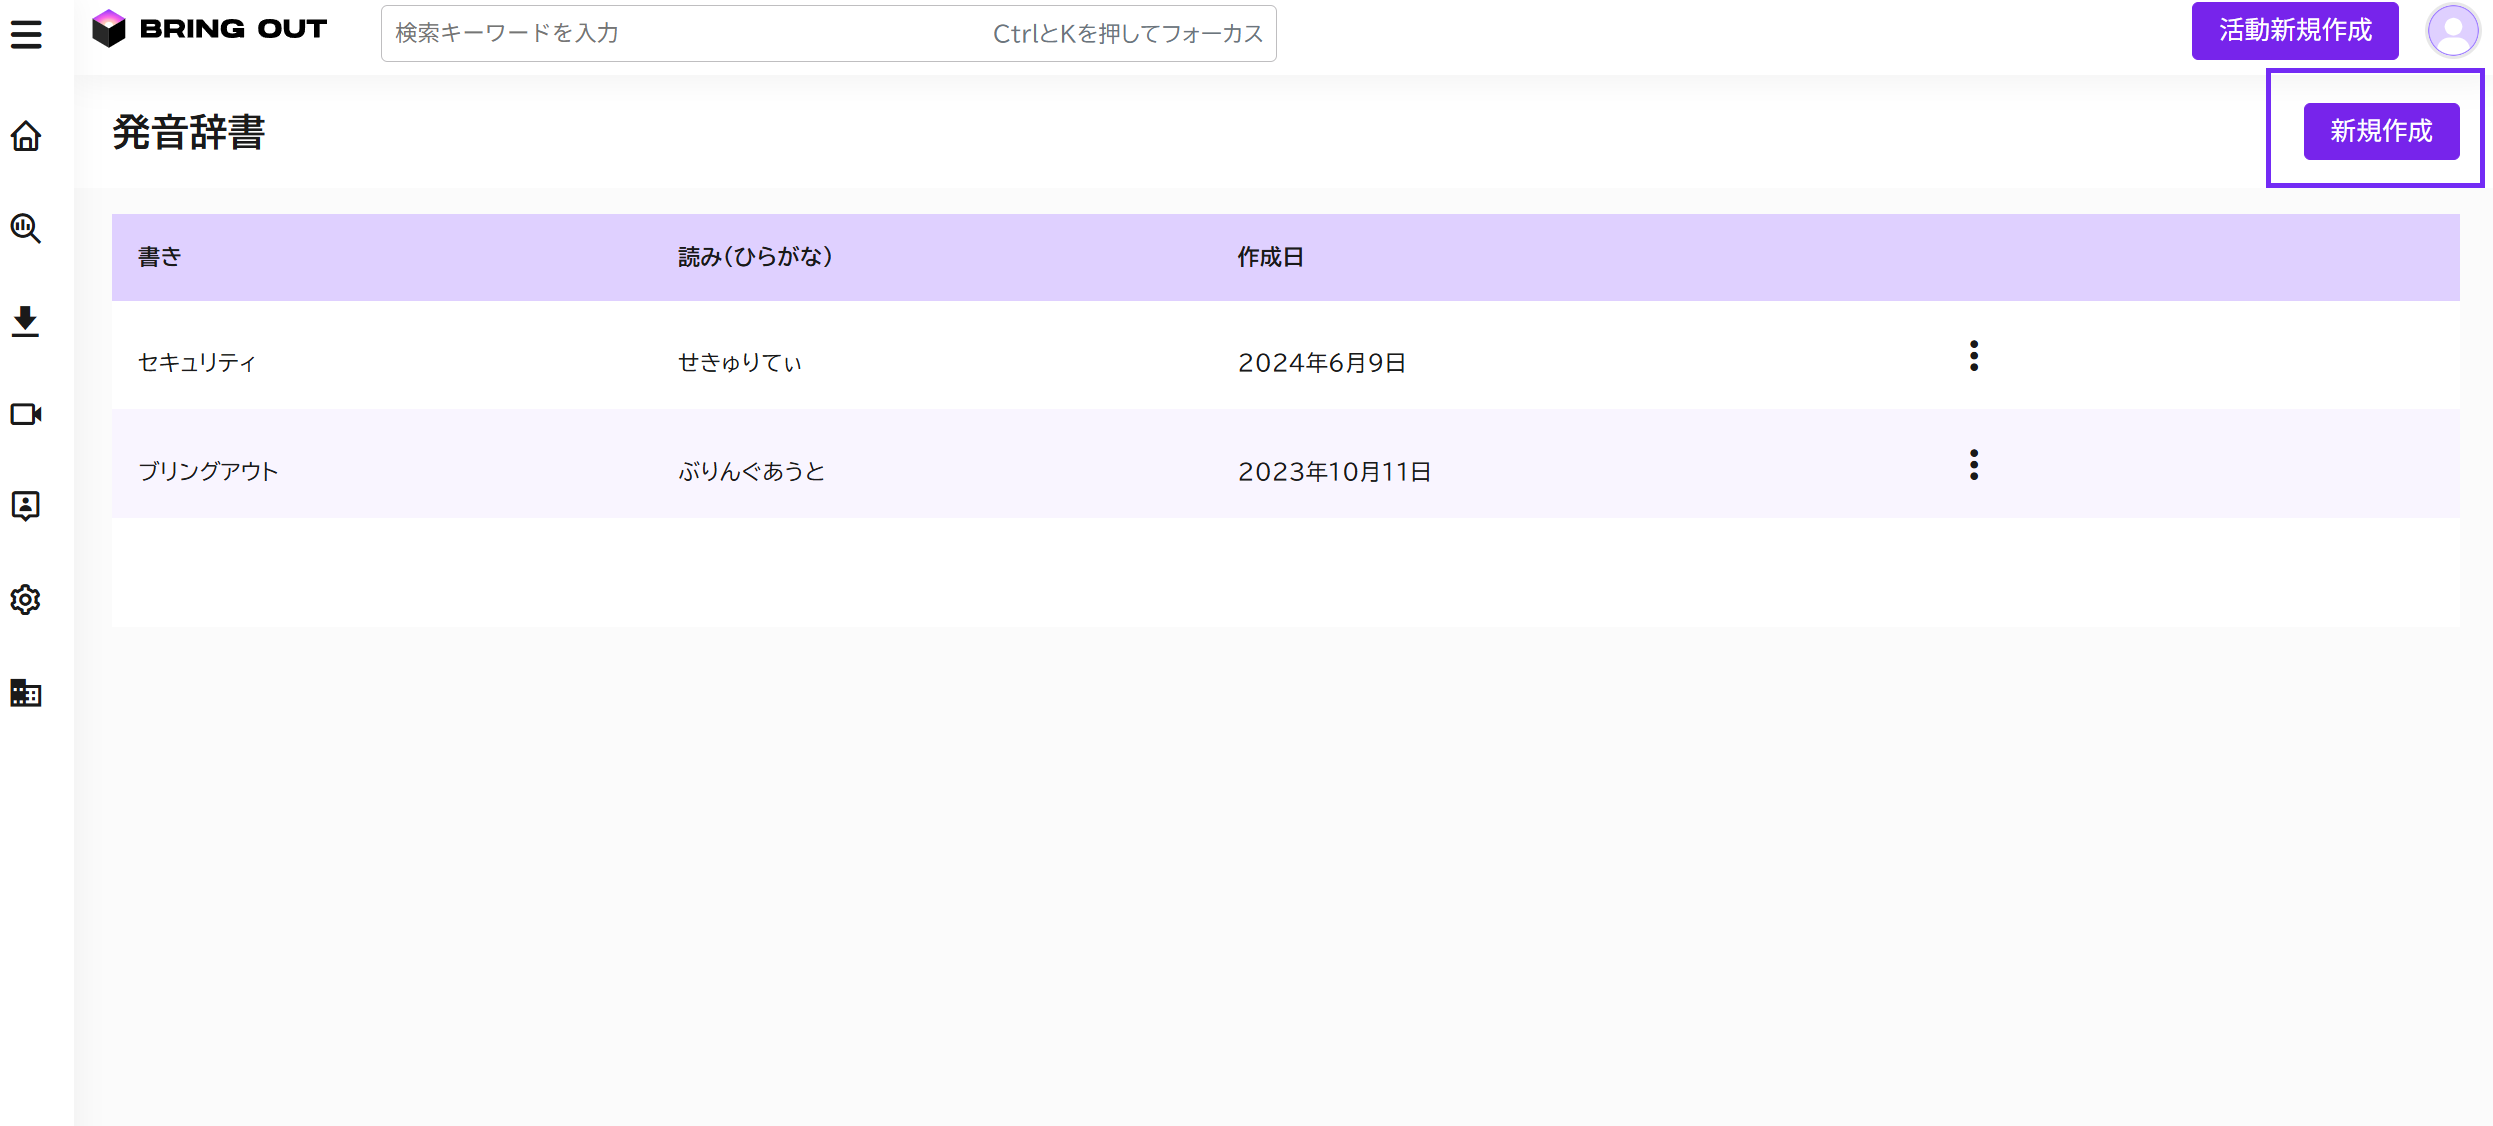Select the セキュリティ dictionary entry
The height and width of the screenshot is (1126, 2493).
(197, 363)
